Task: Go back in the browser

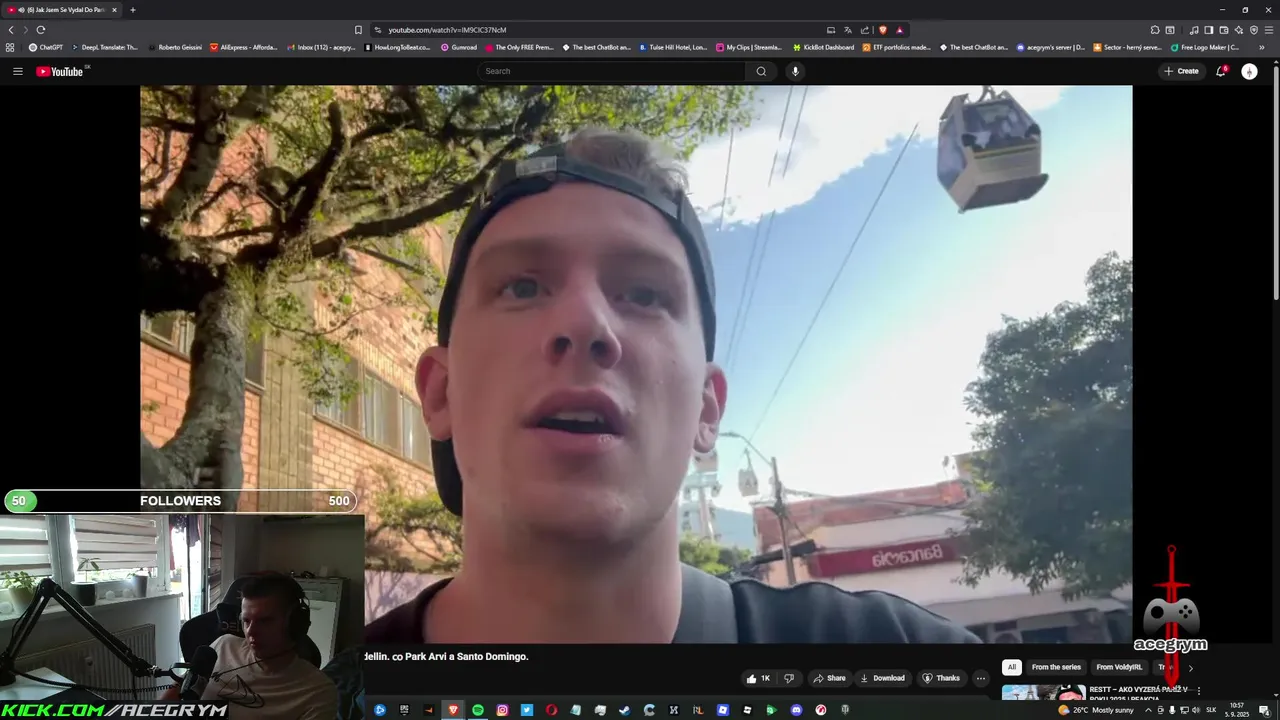Action: [11, 30]
